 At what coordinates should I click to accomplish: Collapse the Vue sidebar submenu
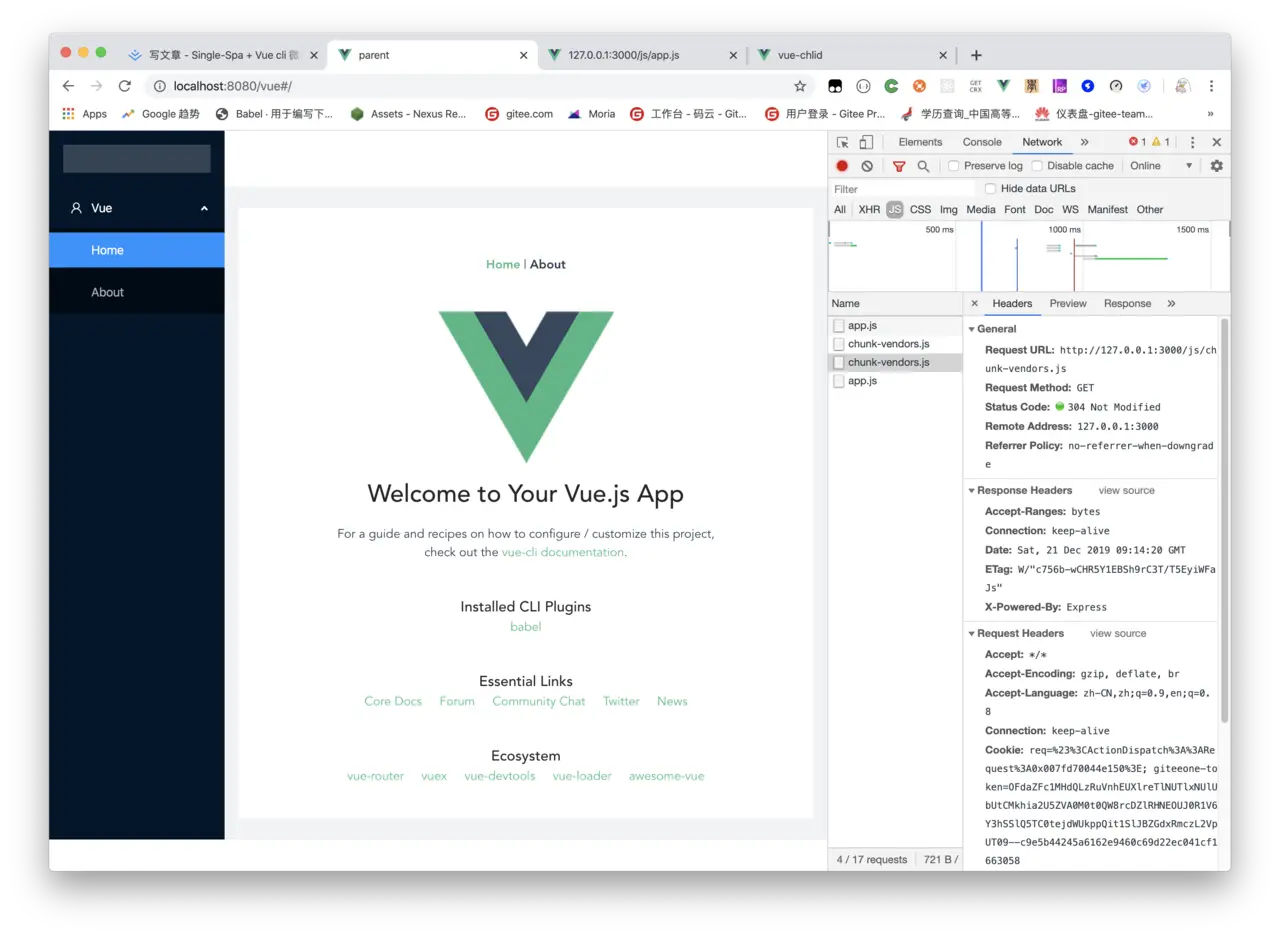(204, 208)
